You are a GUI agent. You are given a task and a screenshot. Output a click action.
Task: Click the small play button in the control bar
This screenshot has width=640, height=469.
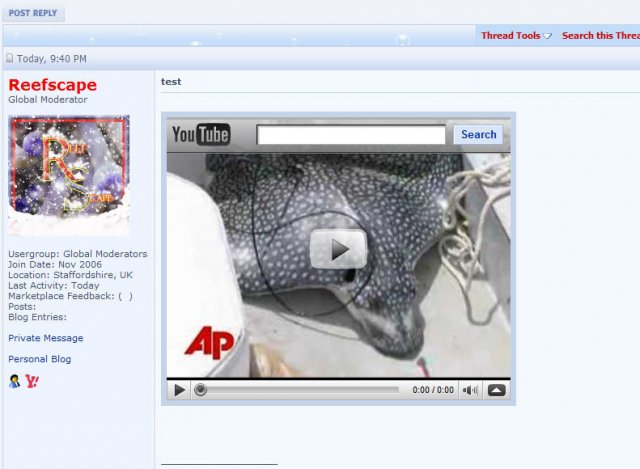tap(179, 390)
